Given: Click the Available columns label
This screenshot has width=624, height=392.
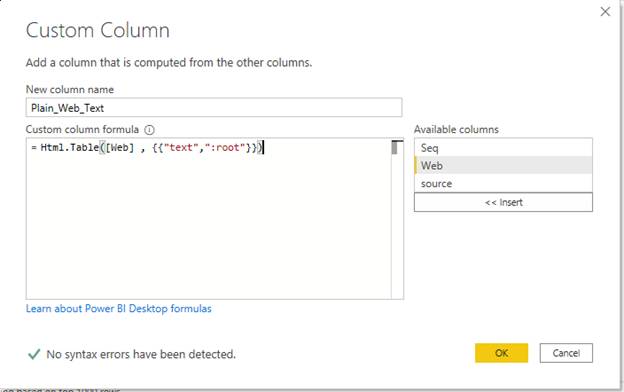Looking at the screenshot, I should (x=456, y=129).
